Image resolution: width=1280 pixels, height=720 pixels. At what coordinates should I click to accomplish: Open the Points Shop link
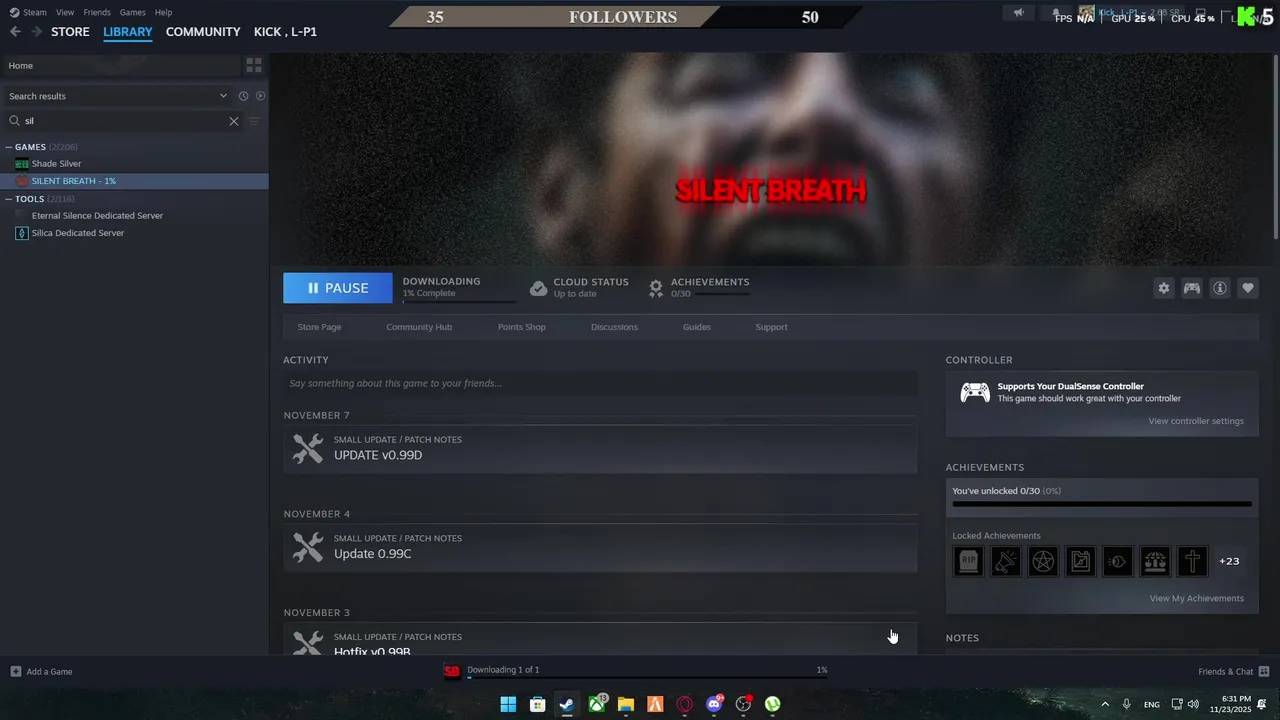pos(522,327)
